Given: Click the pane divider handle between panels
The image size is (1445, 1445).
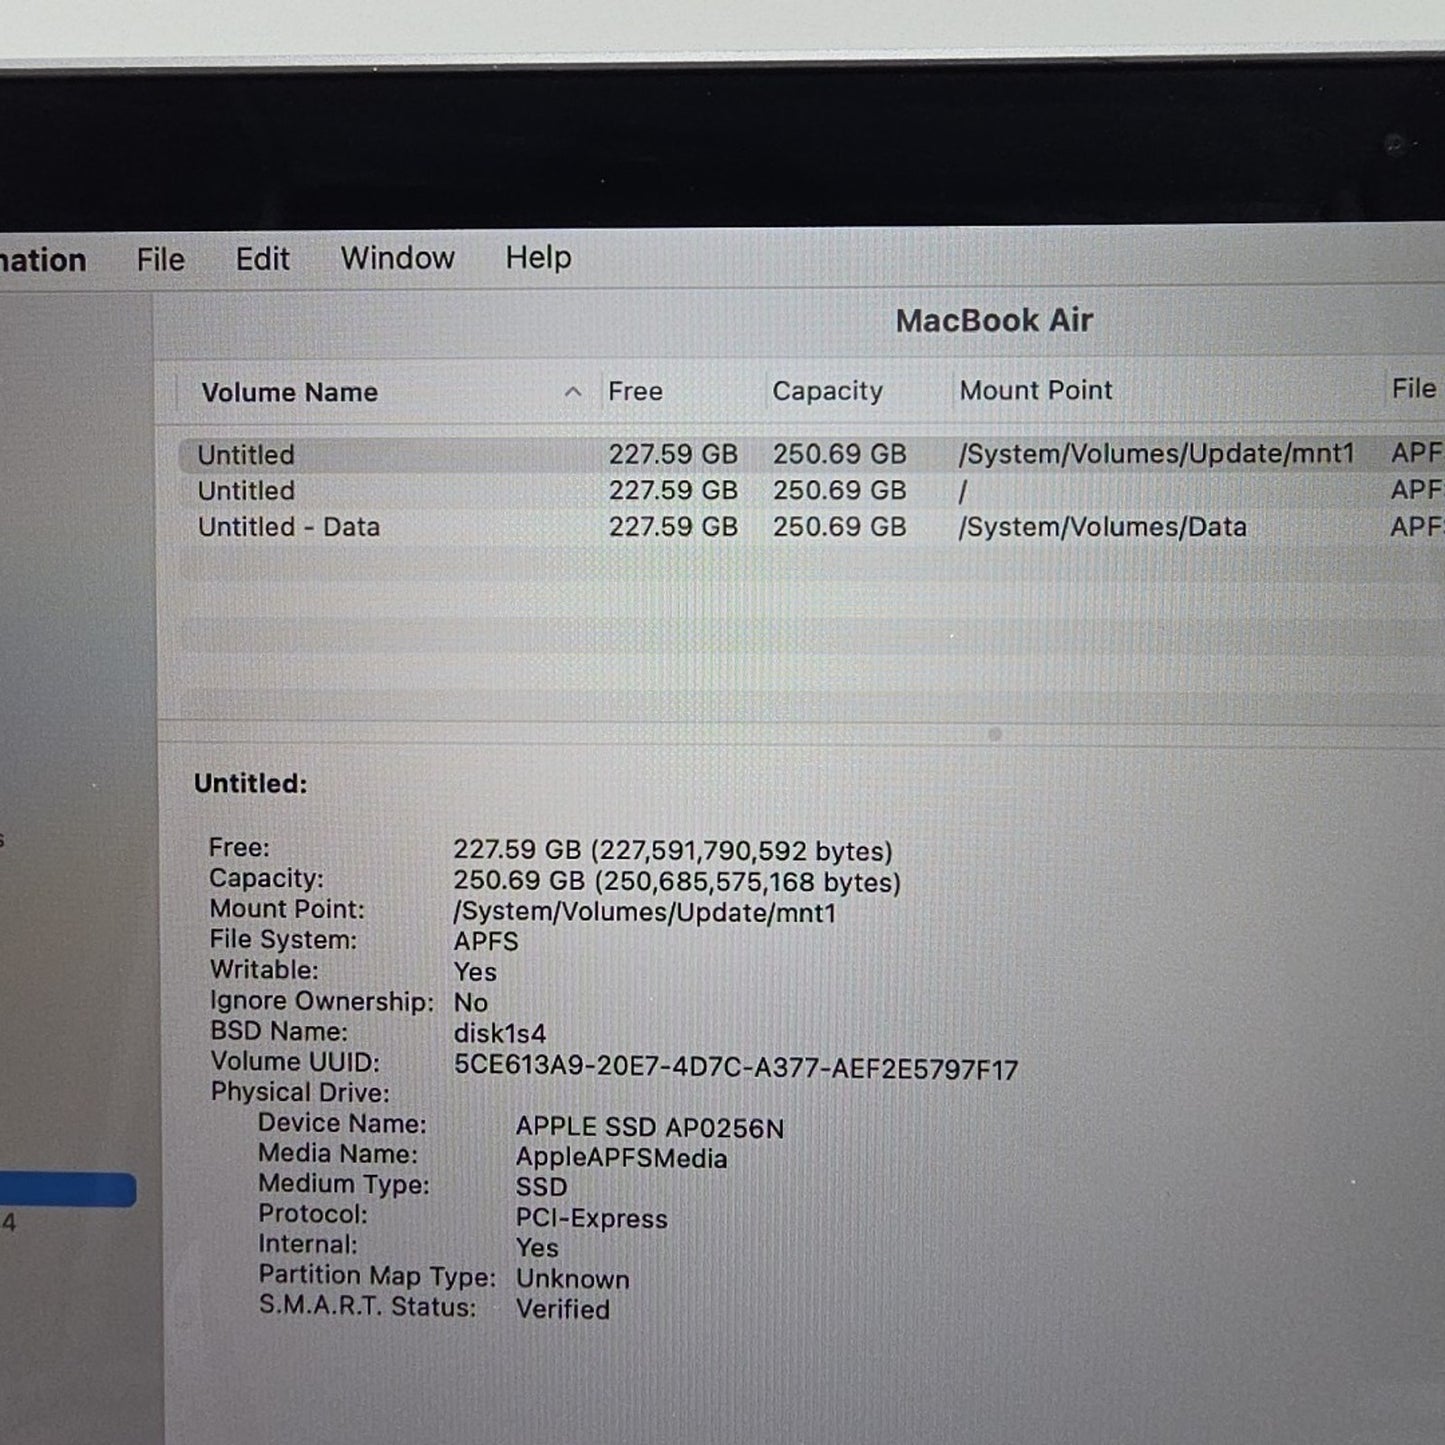Looking at the screenshot, I should click(993, 735).
